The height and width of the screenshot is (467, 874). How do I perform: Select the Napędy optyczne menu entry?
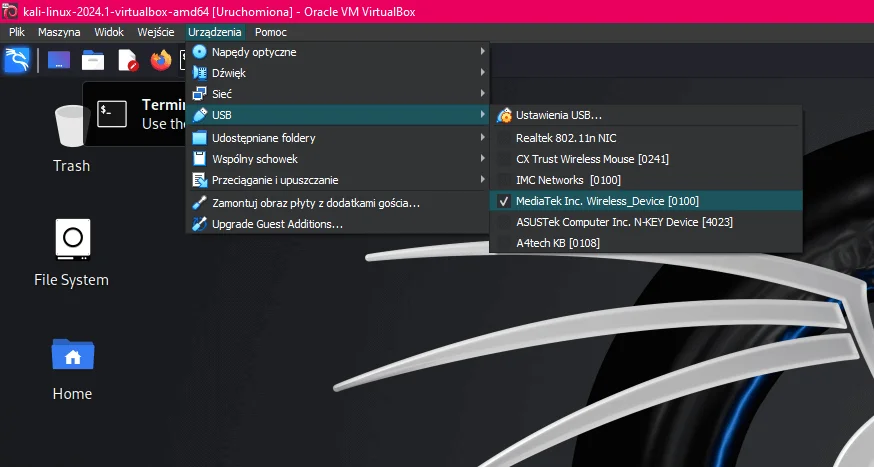[x=338, y=52]
